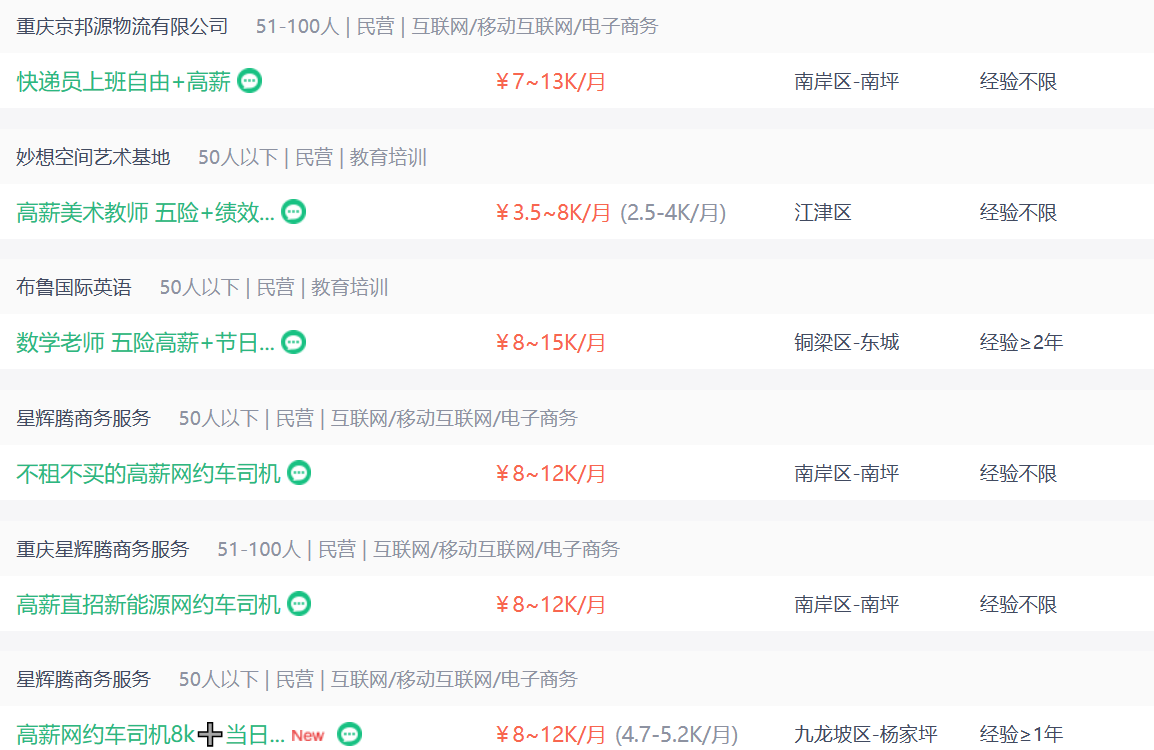Open chat icon beside 高薪美术教师 listing

(294, 211)
